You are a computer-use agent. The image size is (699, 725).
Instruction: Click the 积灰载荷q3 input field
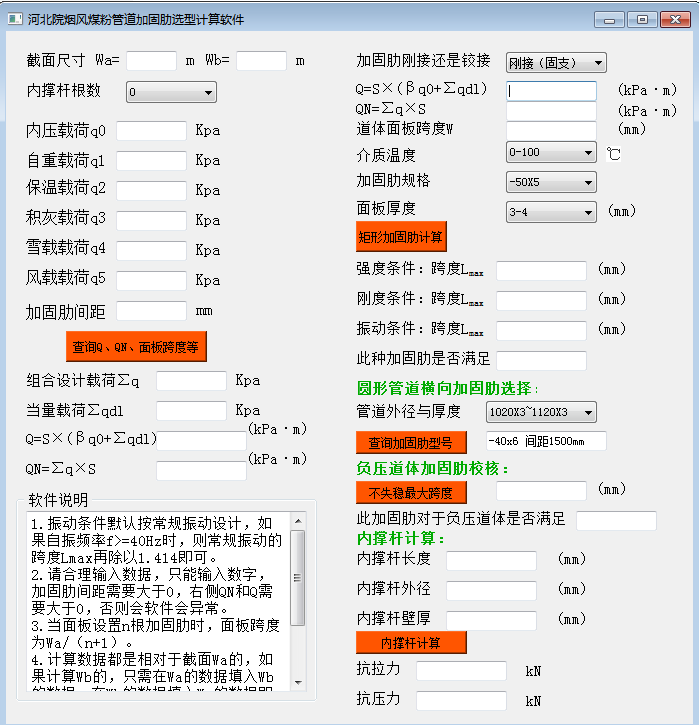click(152, 221)
